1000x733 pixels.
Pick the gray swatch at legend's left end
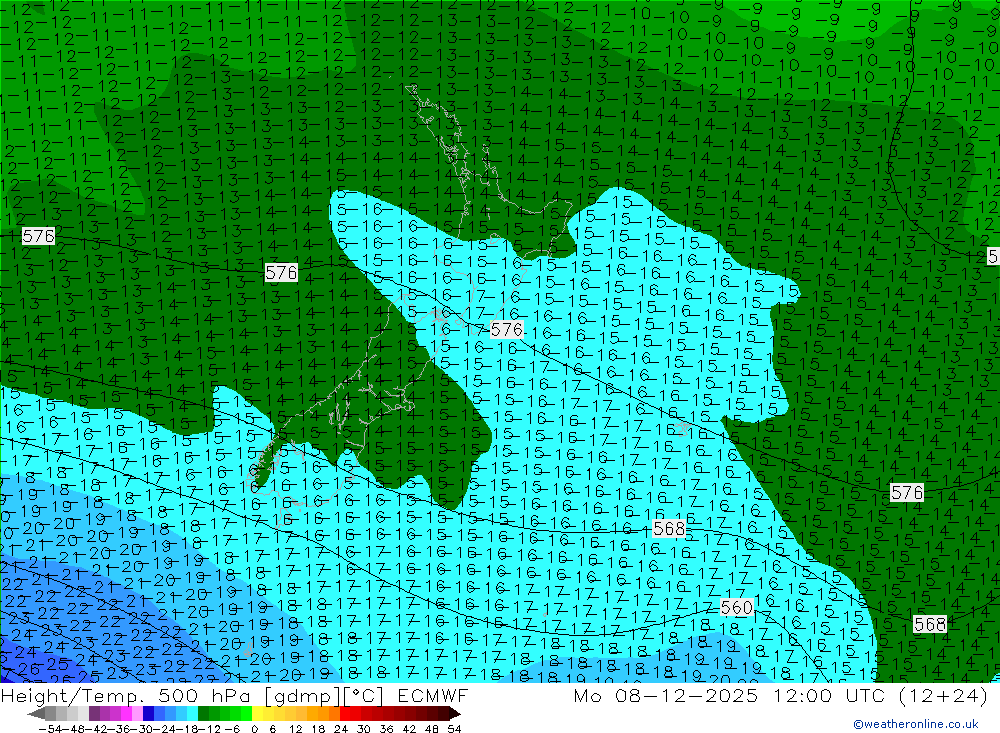coord(51,714)
